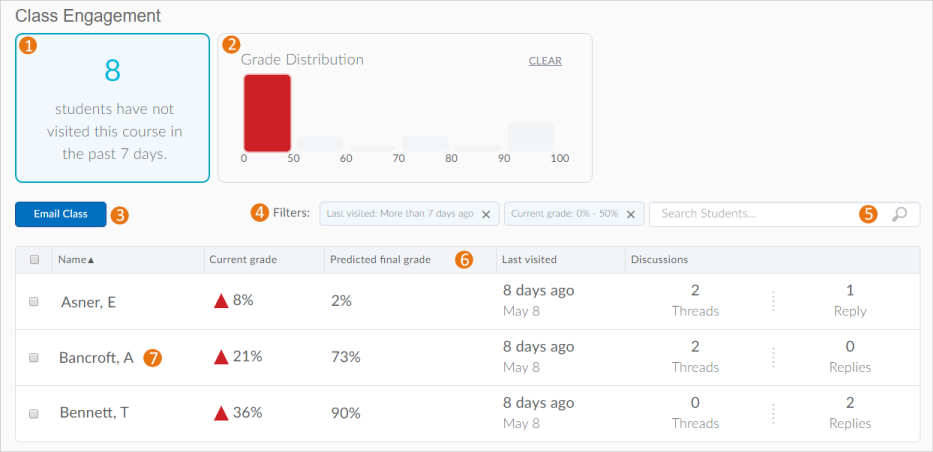This screenshot has height=452, width=933.
Task: Click the search magnifier icon
Action: [899, 214]
